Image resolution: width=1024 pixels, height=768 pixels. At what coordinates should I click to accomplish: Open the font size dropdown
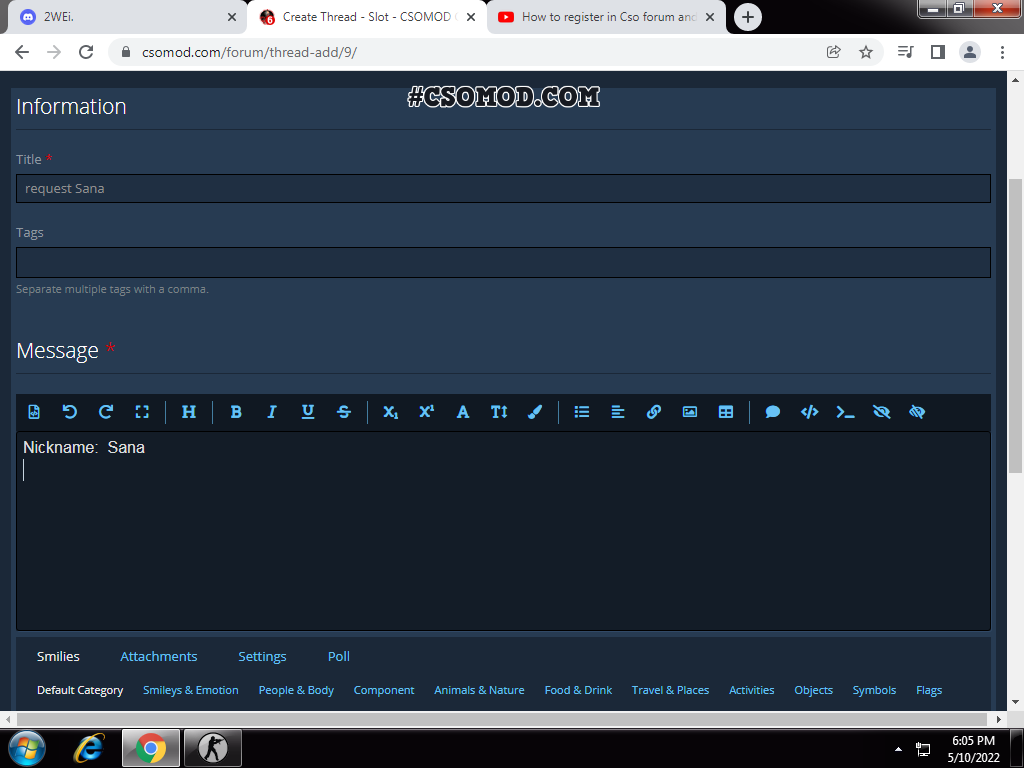(499, 412)
